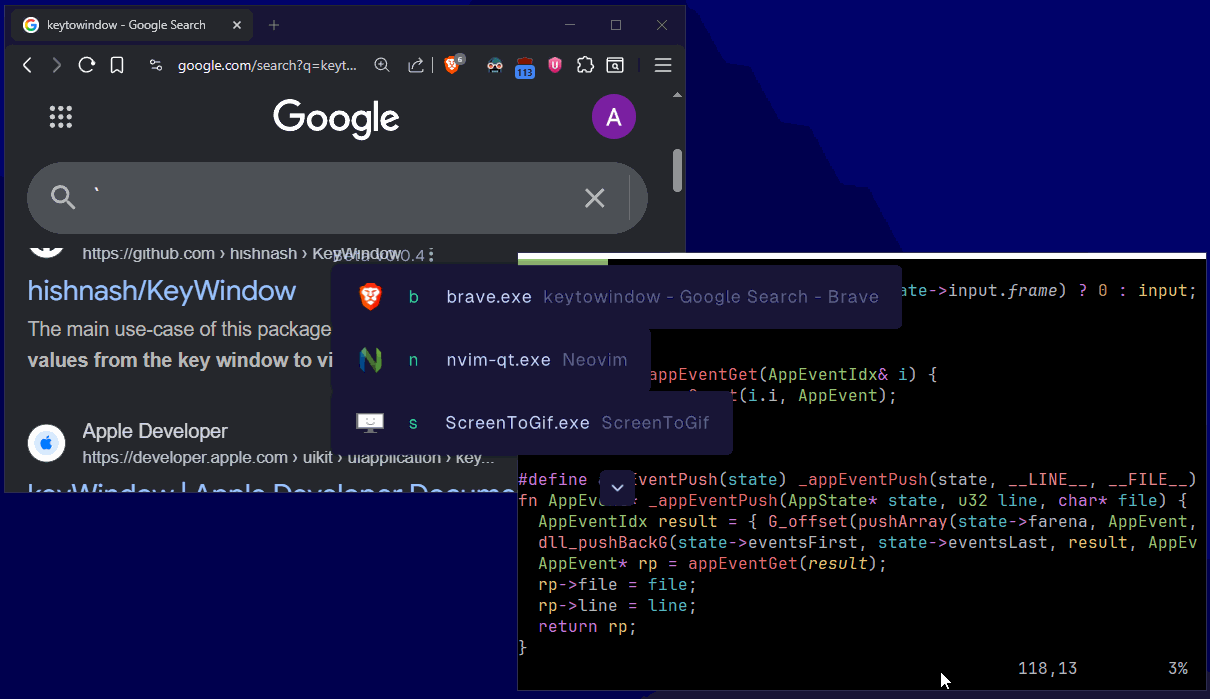Click the zoom magnifier icon in address bar
The height and width of the screenshot is (699, 1210).
(x=382, y=65)
